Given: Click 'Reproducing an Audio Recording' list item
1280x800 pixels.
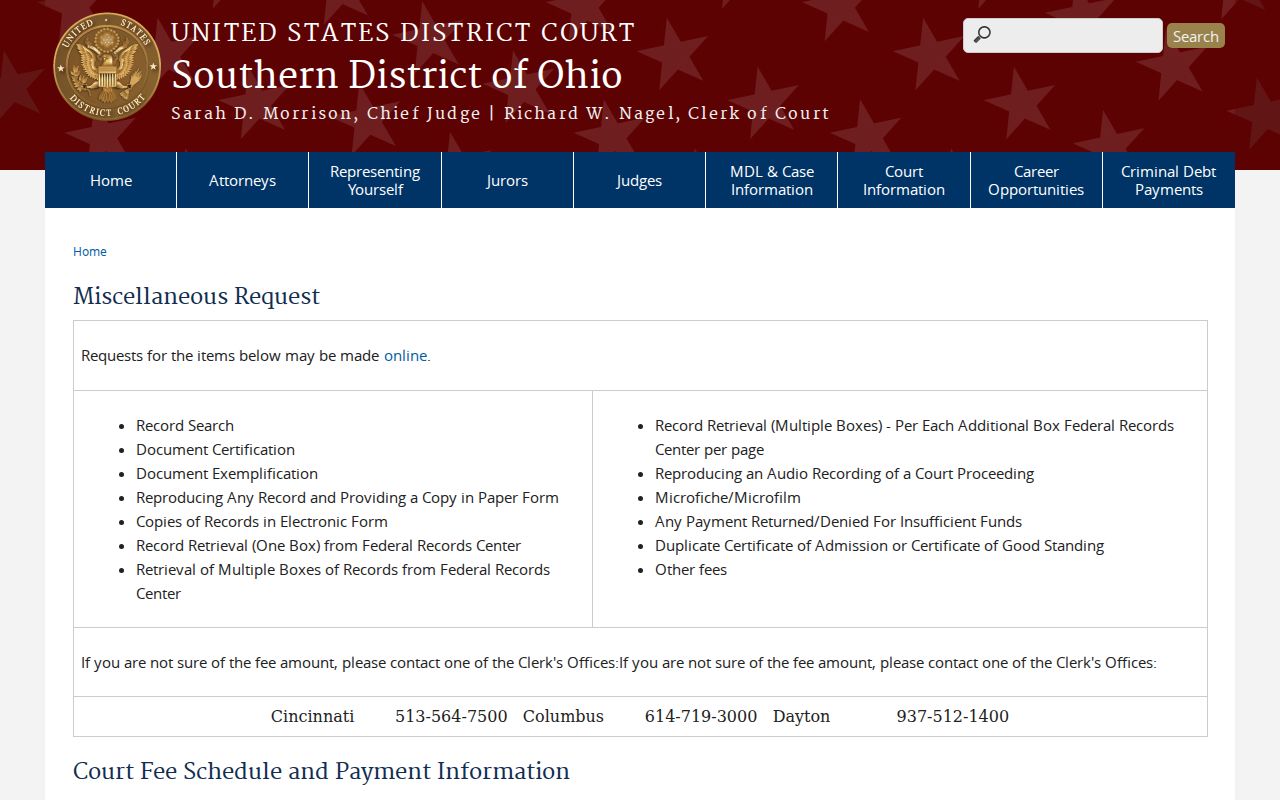Looking at the screenshot, I should point(844,473).
